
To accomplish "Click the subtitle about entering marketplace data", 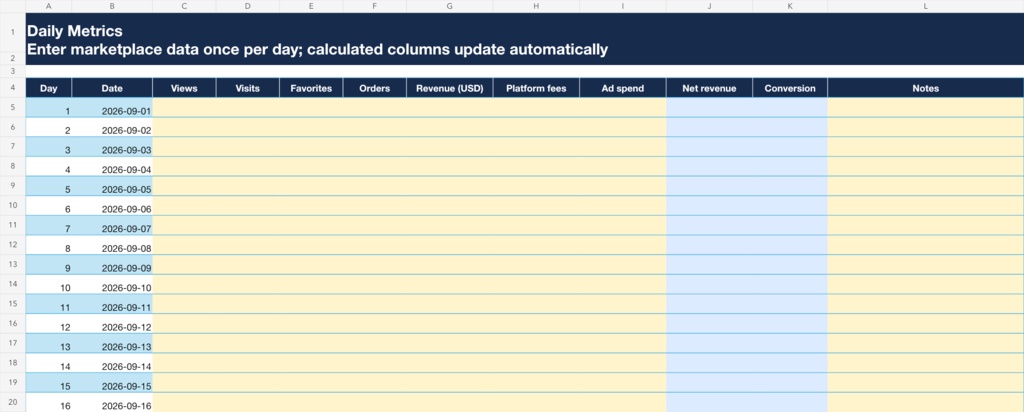I will [317, 49].
